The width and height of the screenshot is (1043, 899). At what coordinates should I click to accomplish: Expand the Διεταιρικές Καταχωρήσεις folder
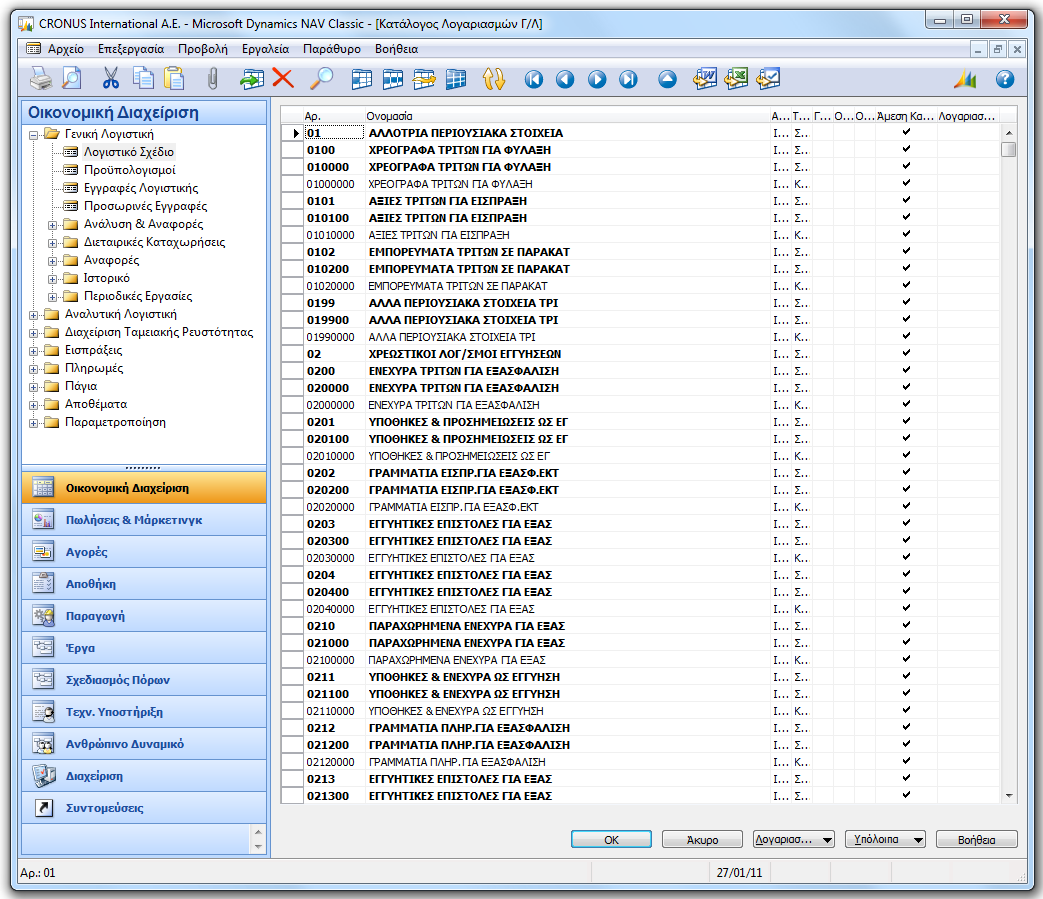pos(53,243)
